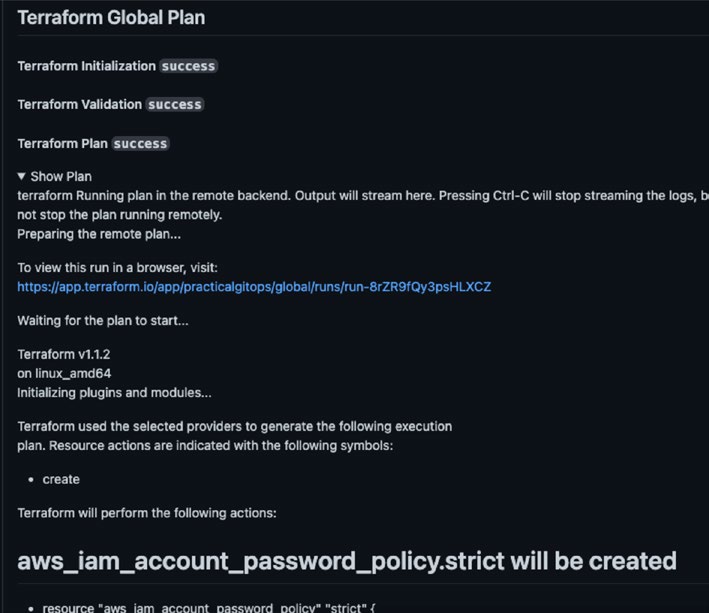709x613 pixels.
Task: Click the Show Plan summary label
Action: click(61, 176)
